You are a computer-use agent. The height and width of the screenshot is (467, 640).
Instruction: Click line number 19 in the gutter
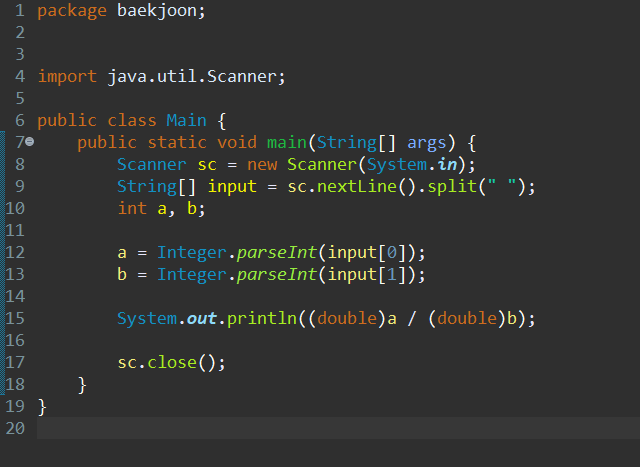click(15, 407)
